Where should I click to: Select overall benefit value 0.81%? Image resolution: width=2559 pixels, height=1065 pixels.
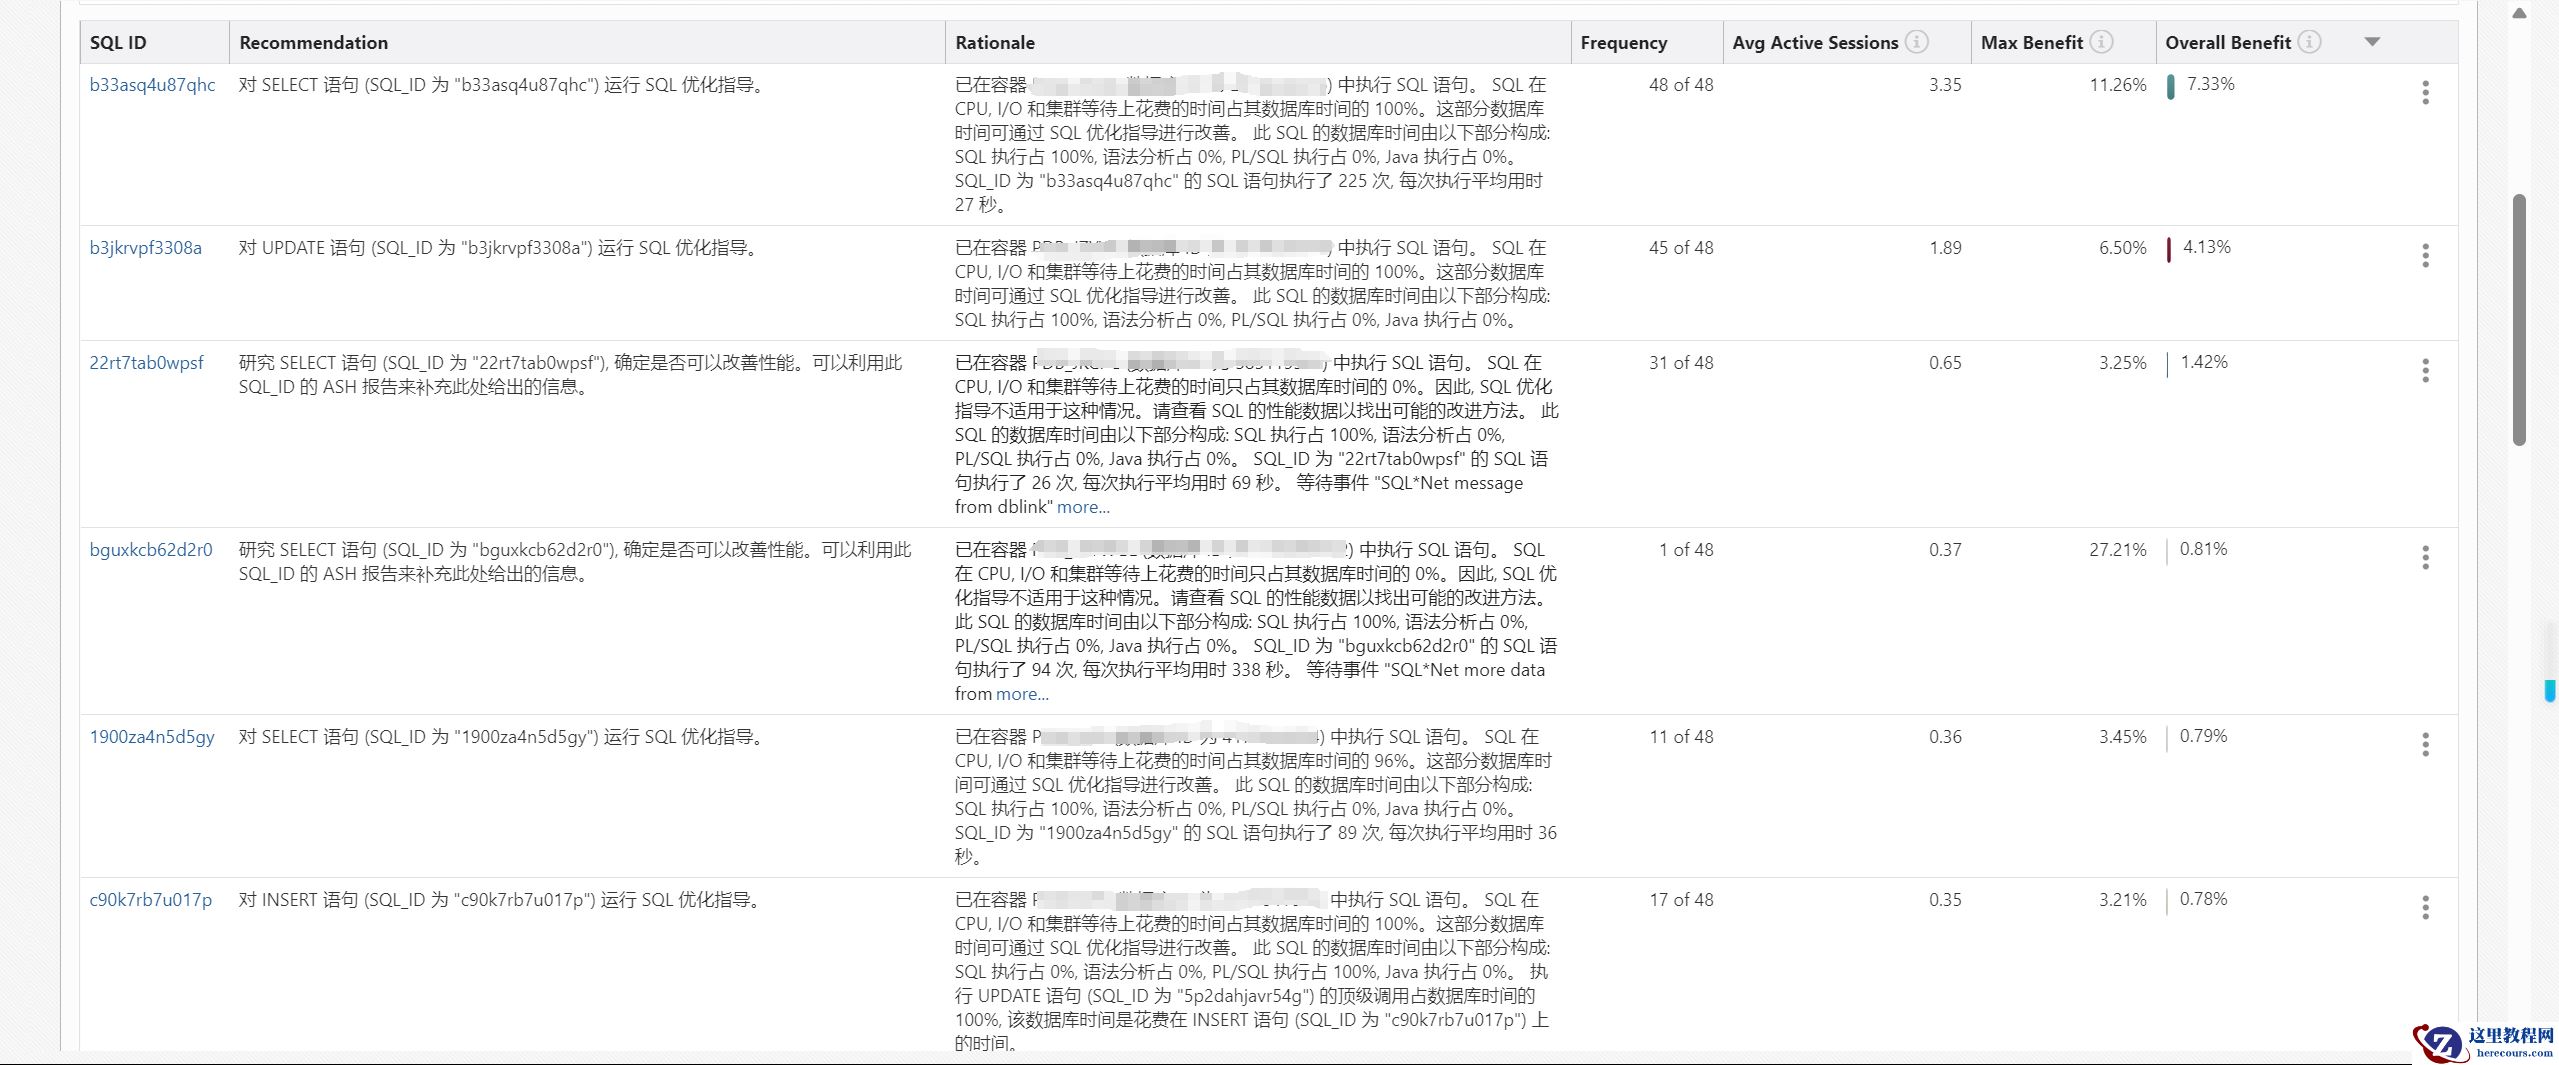[x=2203, y=549]
